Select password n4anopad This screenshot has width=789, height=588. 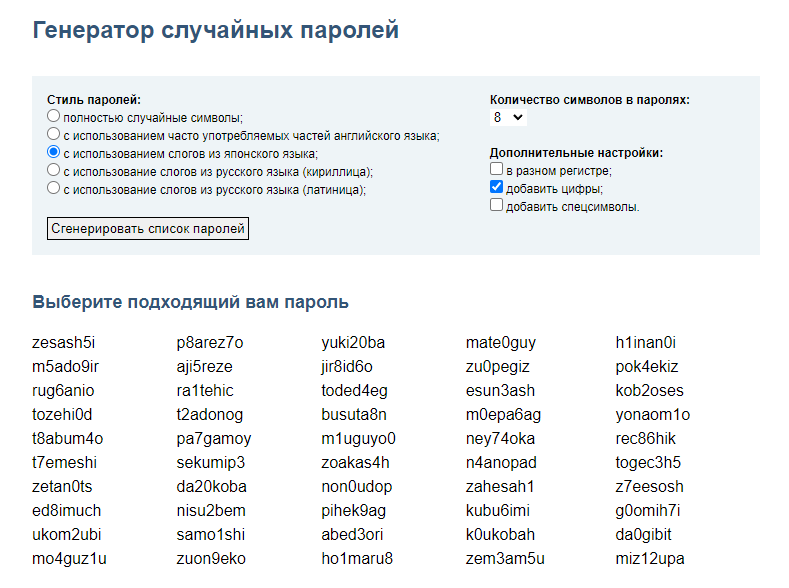[x=502, y=463]
